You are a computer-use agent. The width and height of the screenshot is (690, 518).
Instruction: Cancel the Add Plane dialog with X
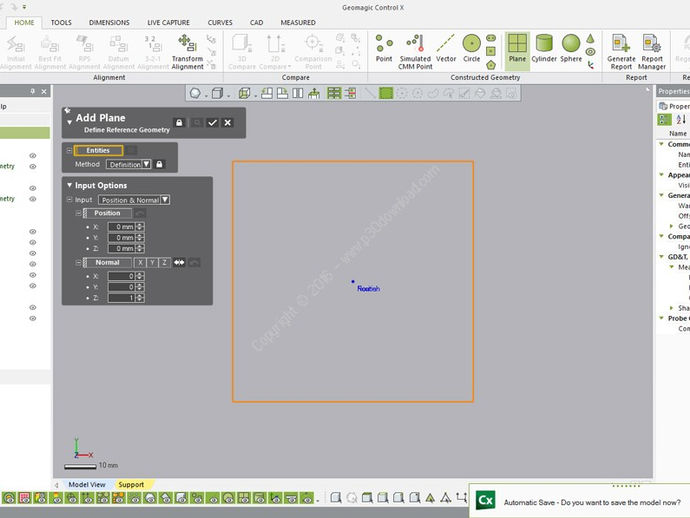coord(228,123)
